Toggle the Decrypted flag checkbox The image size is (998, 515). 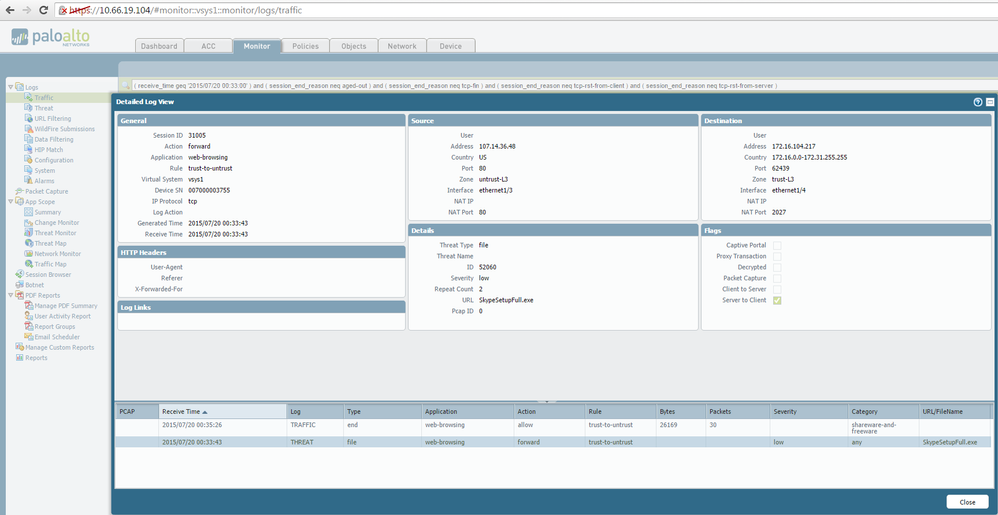[x=777, y=267]
